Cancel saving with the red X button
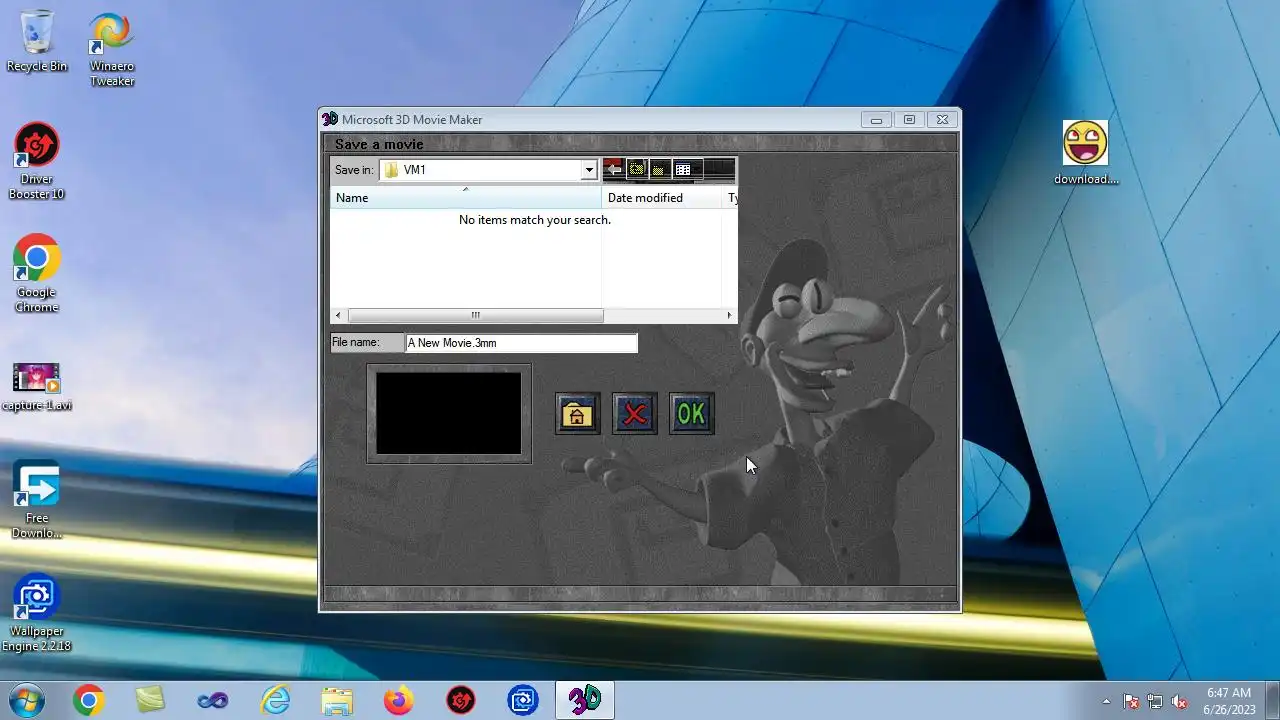 [634, 413]
